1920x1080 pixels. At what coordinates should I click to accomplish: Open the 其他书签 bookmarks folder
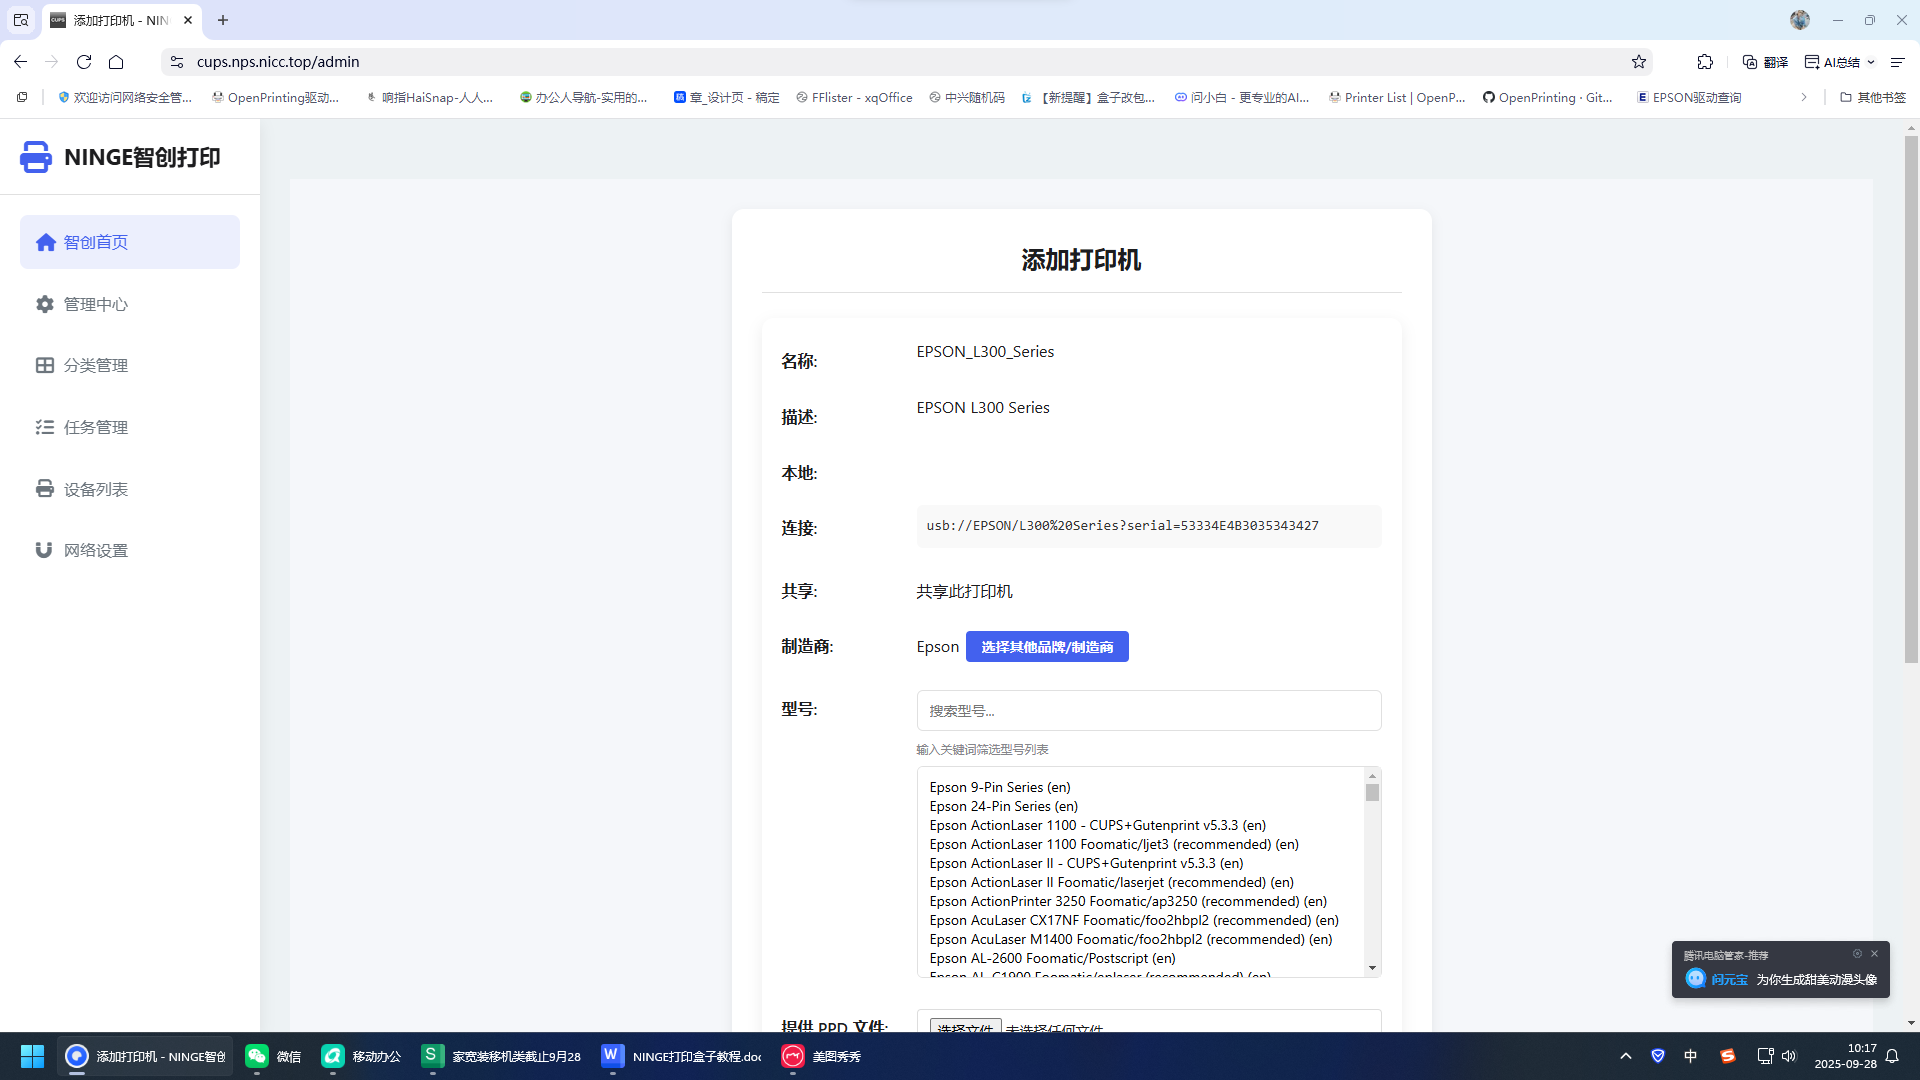(x=1872, y=97)
